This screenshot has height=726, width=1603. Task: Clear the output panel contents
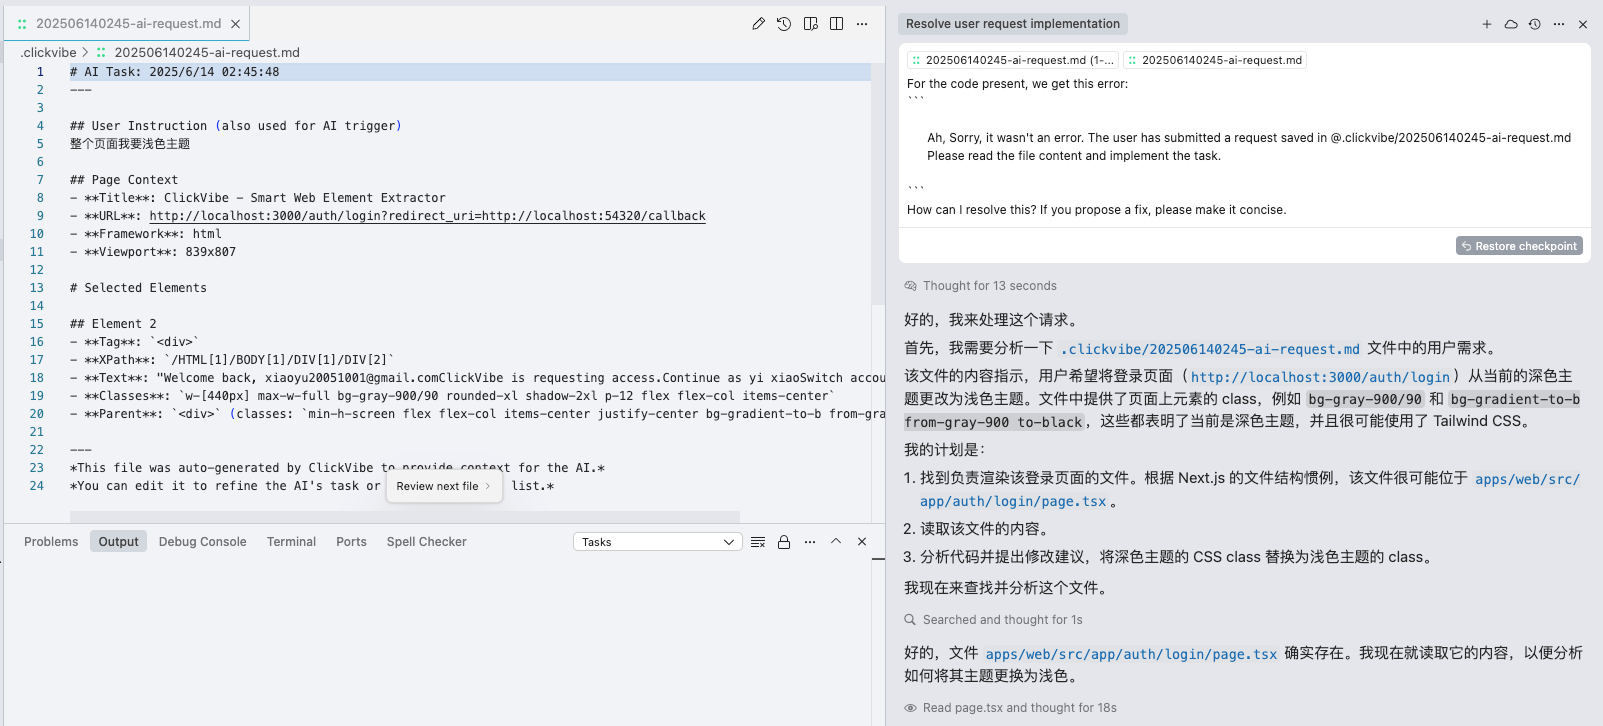coord(758,542)
